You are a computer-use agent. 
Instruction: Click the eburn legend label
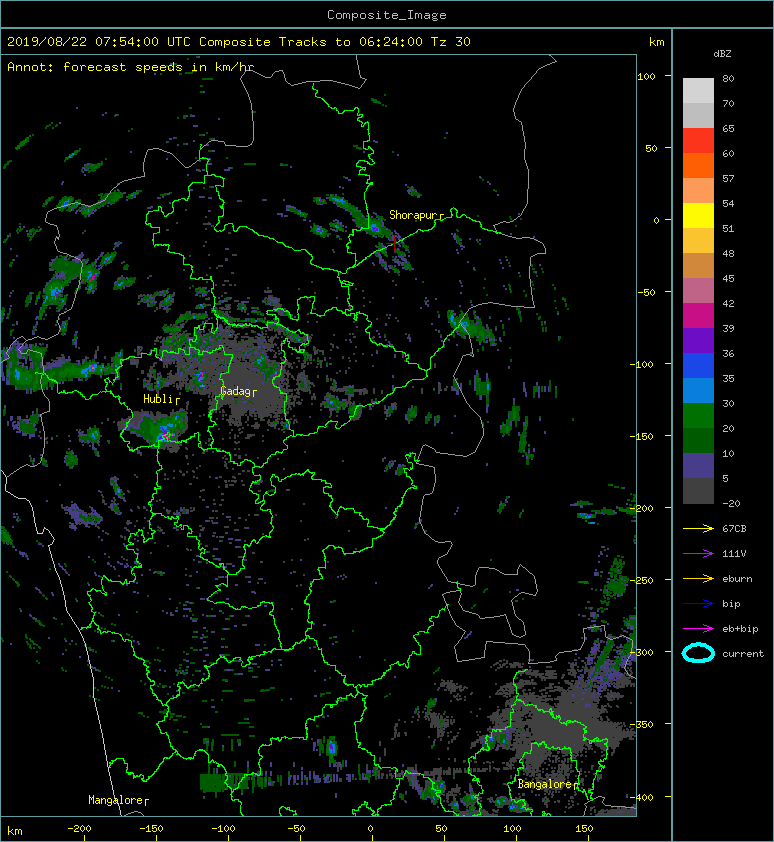(737, 579)
